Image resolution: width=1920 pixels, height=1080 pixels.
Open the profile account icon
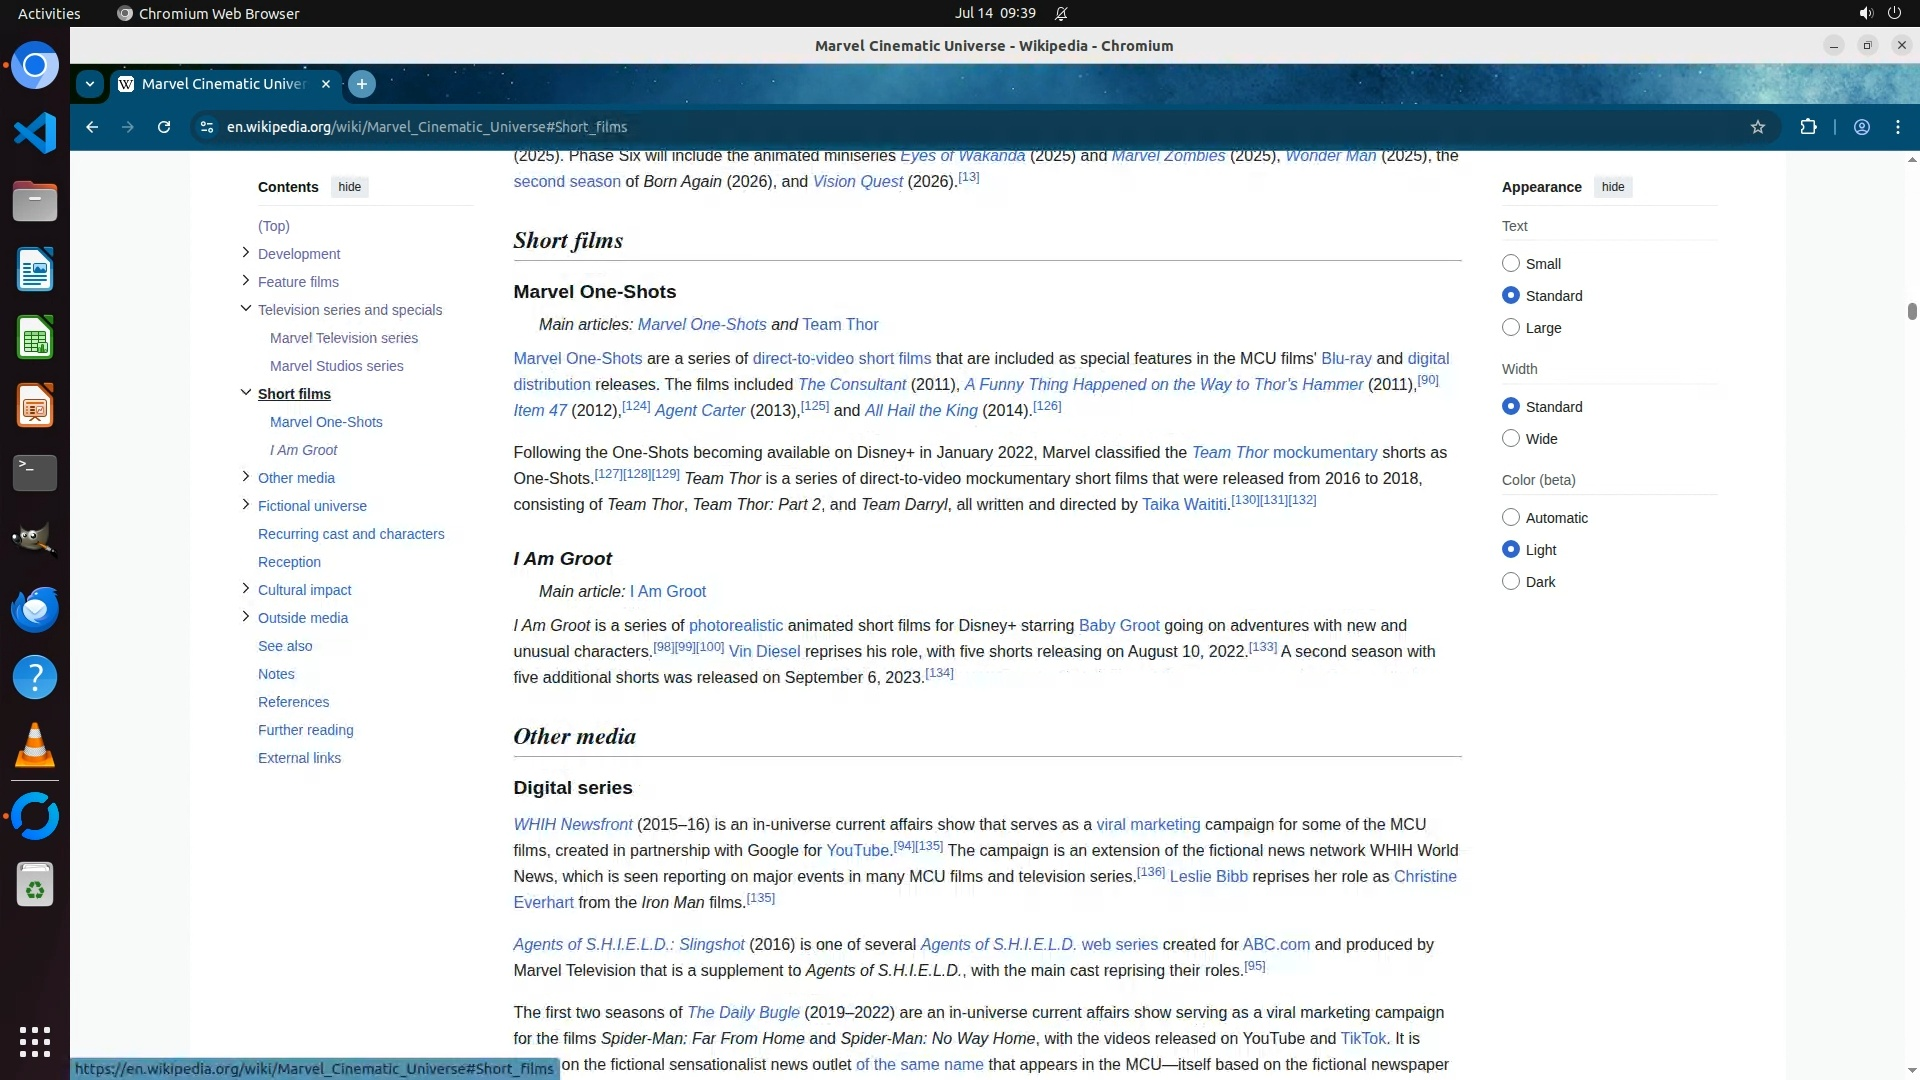1861,127
